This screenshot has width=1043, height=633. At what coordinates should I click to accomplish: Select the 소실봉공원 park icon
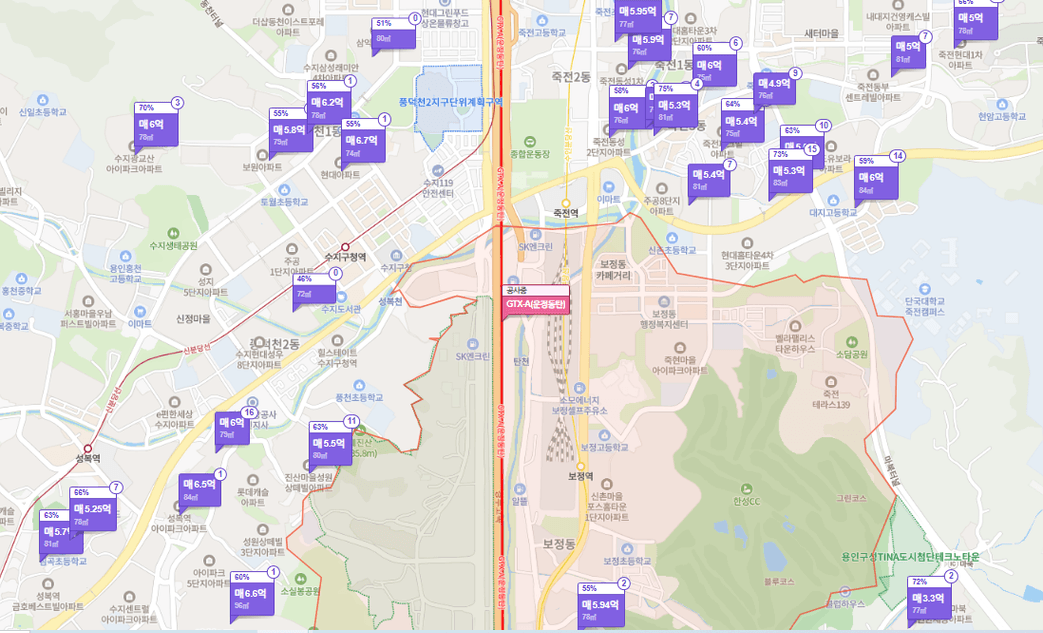301,579
